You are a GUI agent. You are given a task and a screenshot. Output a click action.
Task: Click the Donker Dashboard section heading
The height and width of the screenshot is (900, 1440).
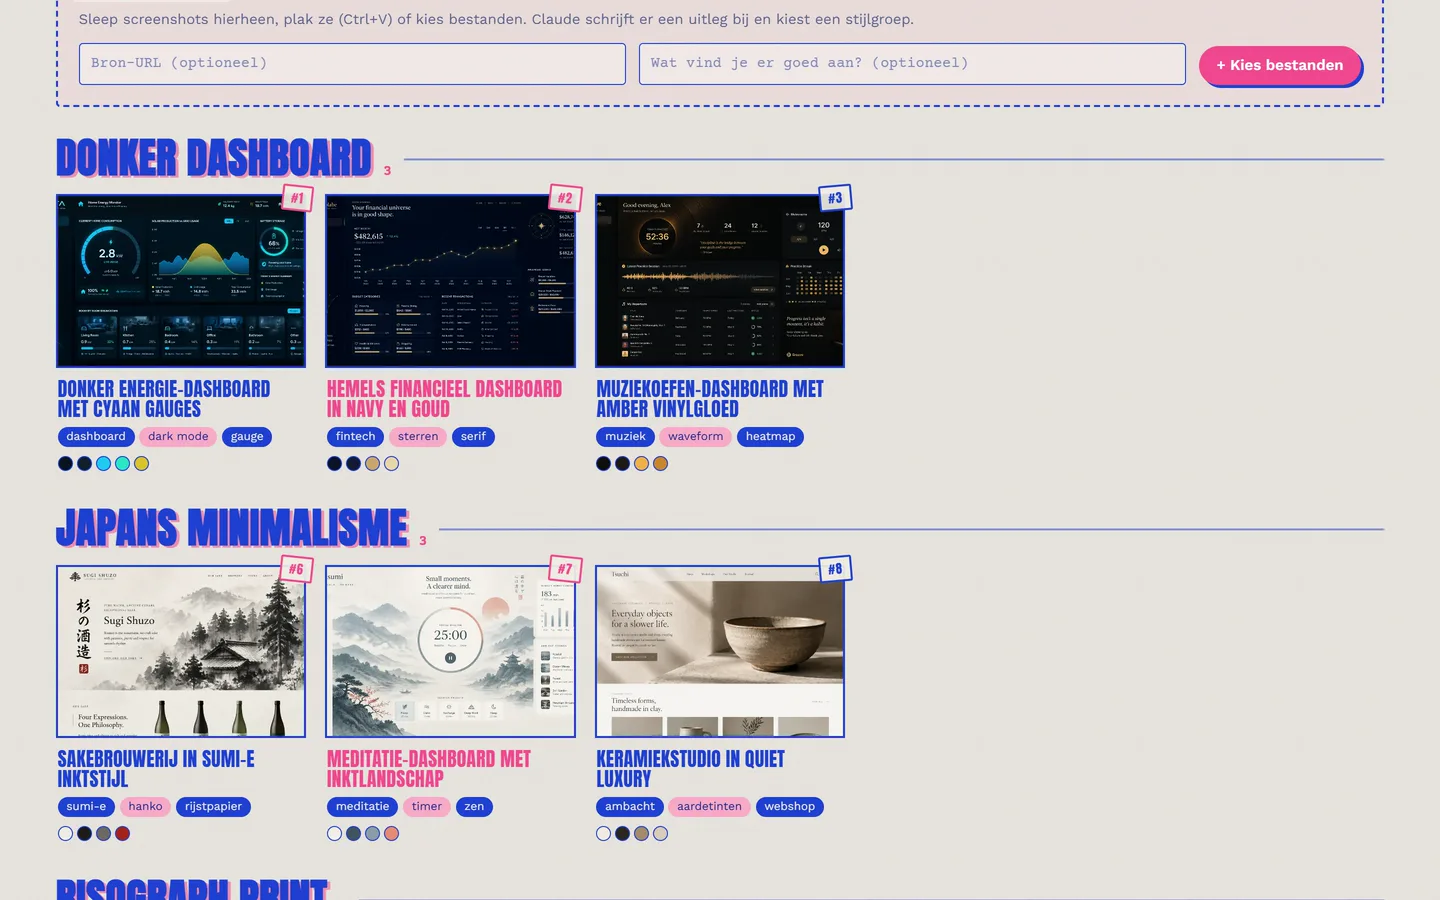[x=215, y=159]
